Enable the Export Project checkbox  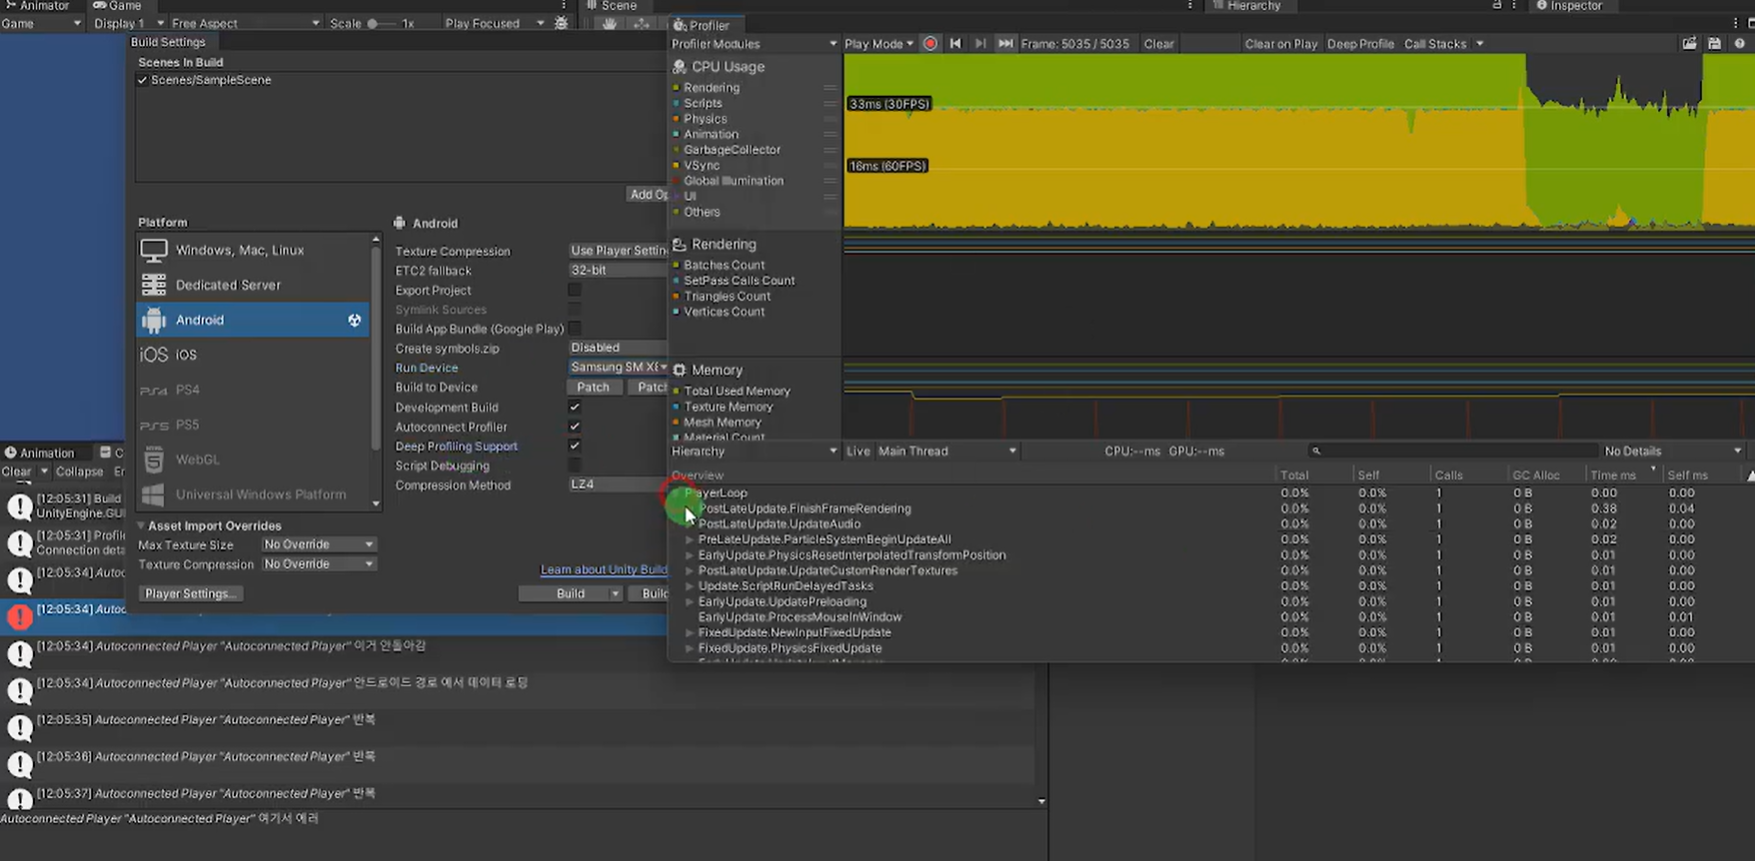coord(574,290)
